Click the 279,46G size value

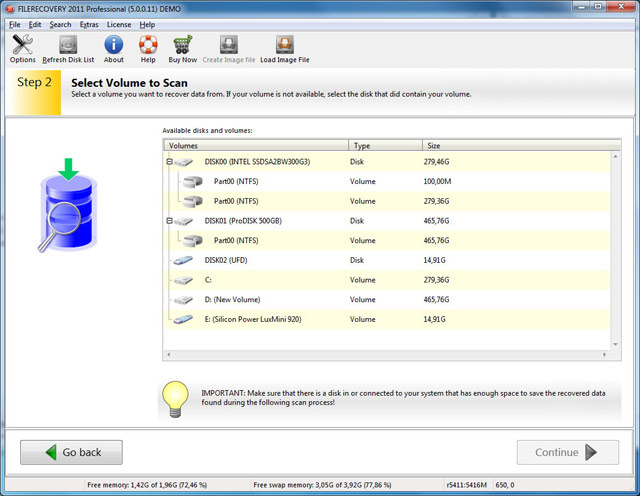click(x=436, y=162)
